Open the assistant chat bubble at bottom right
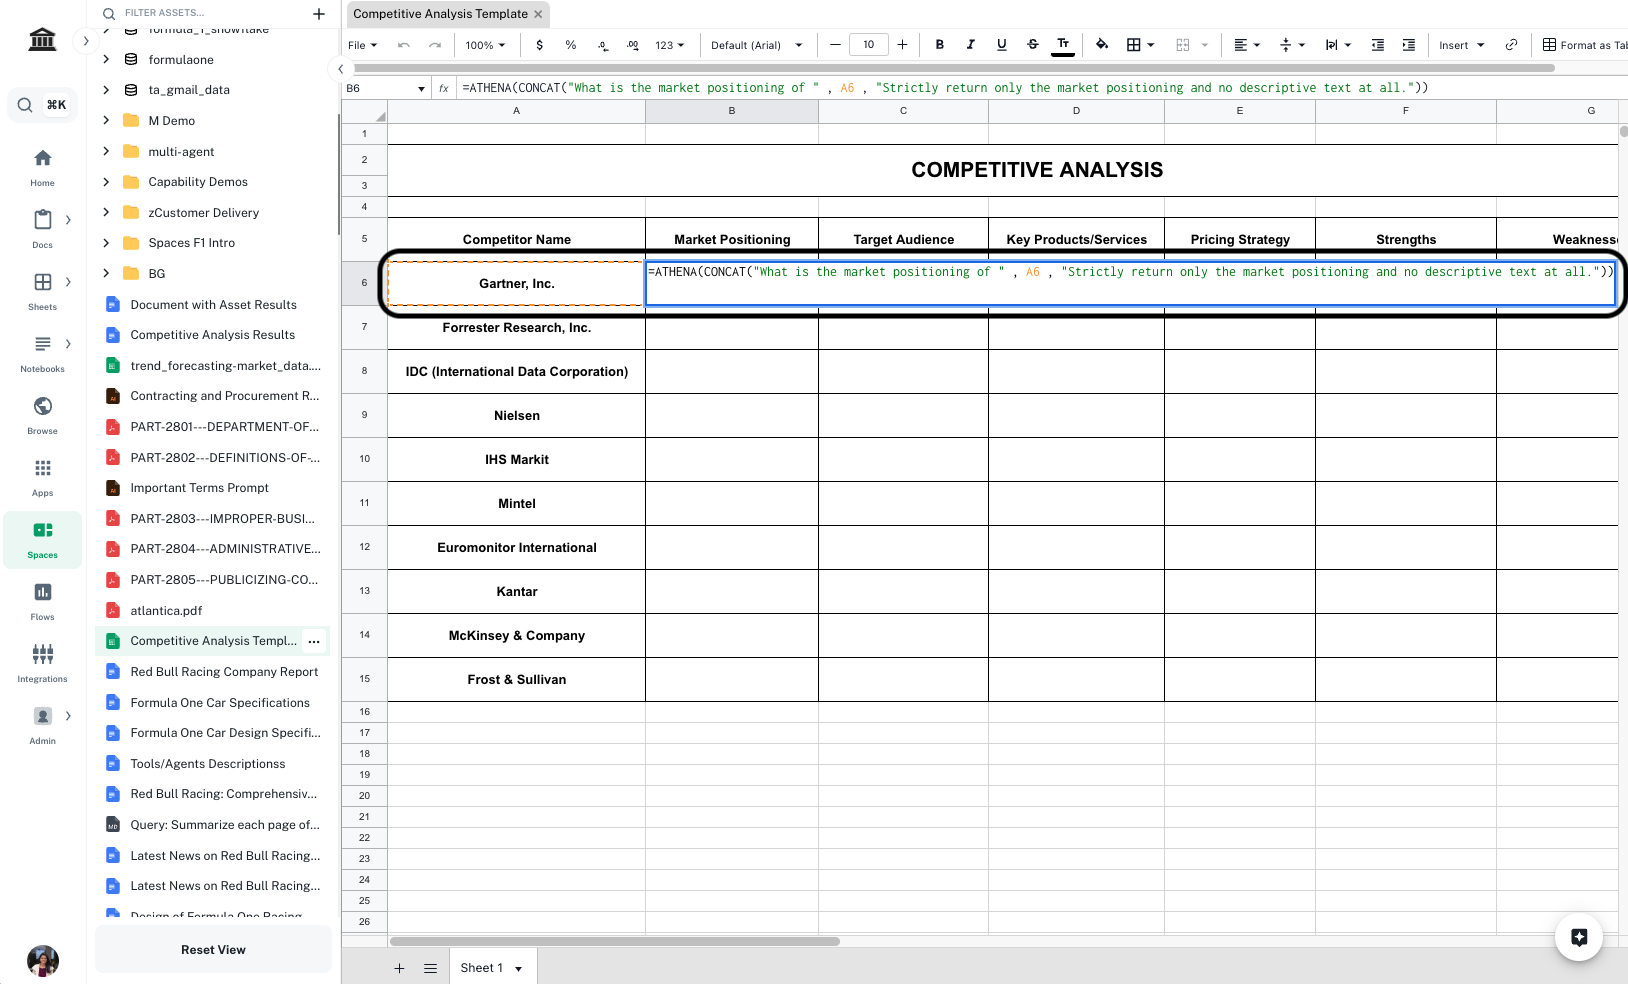 [1579, 937]
